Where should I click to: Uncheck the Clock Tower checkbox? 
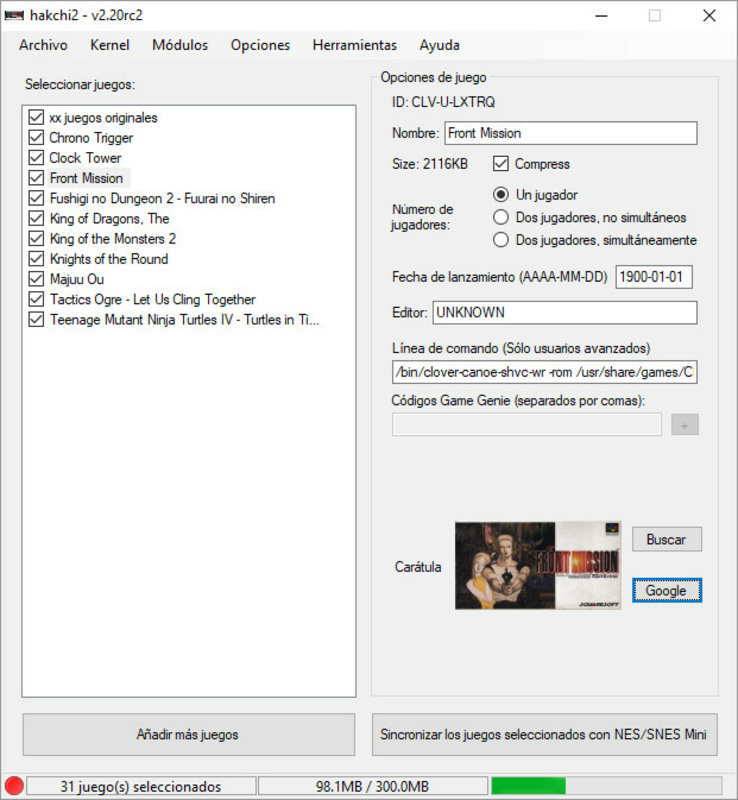point(36,158)
